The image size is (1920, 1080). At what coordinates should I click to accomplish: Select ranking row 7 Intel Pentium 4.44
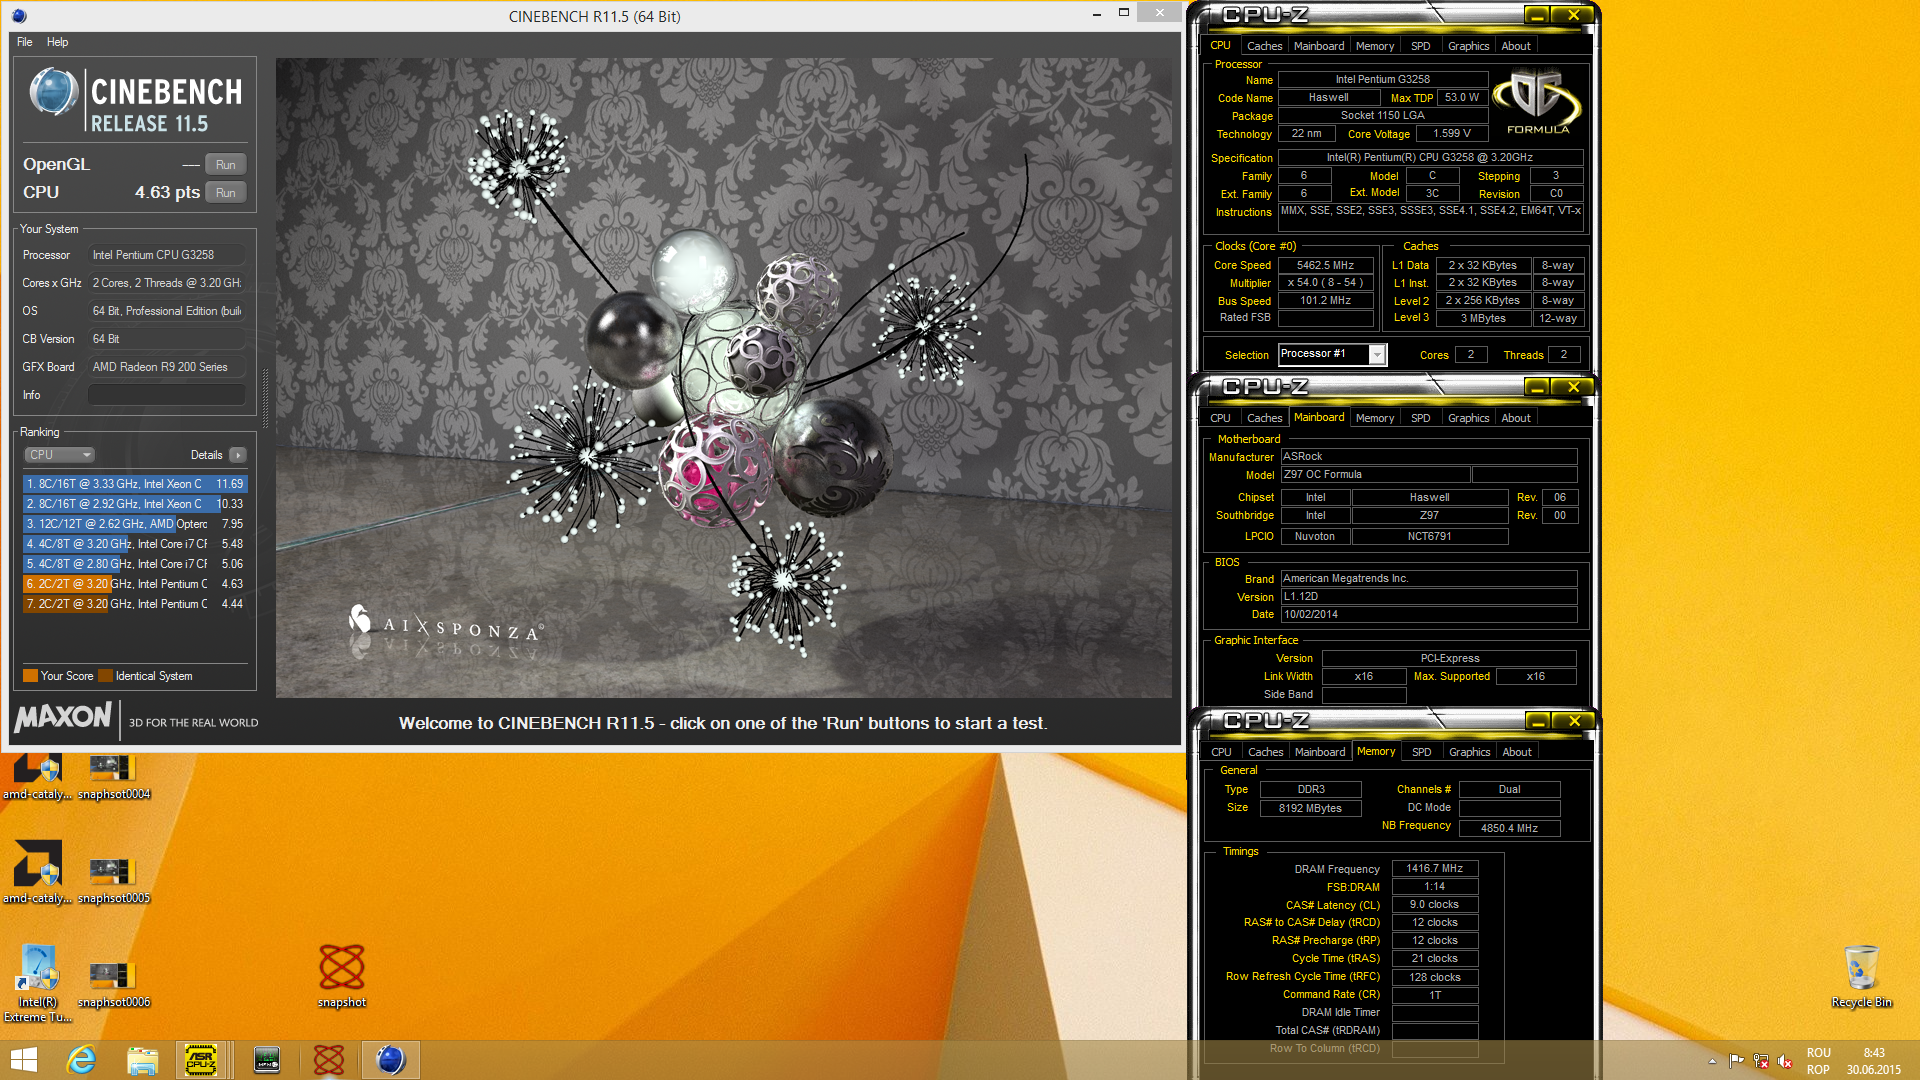click(x=135, y=604)
